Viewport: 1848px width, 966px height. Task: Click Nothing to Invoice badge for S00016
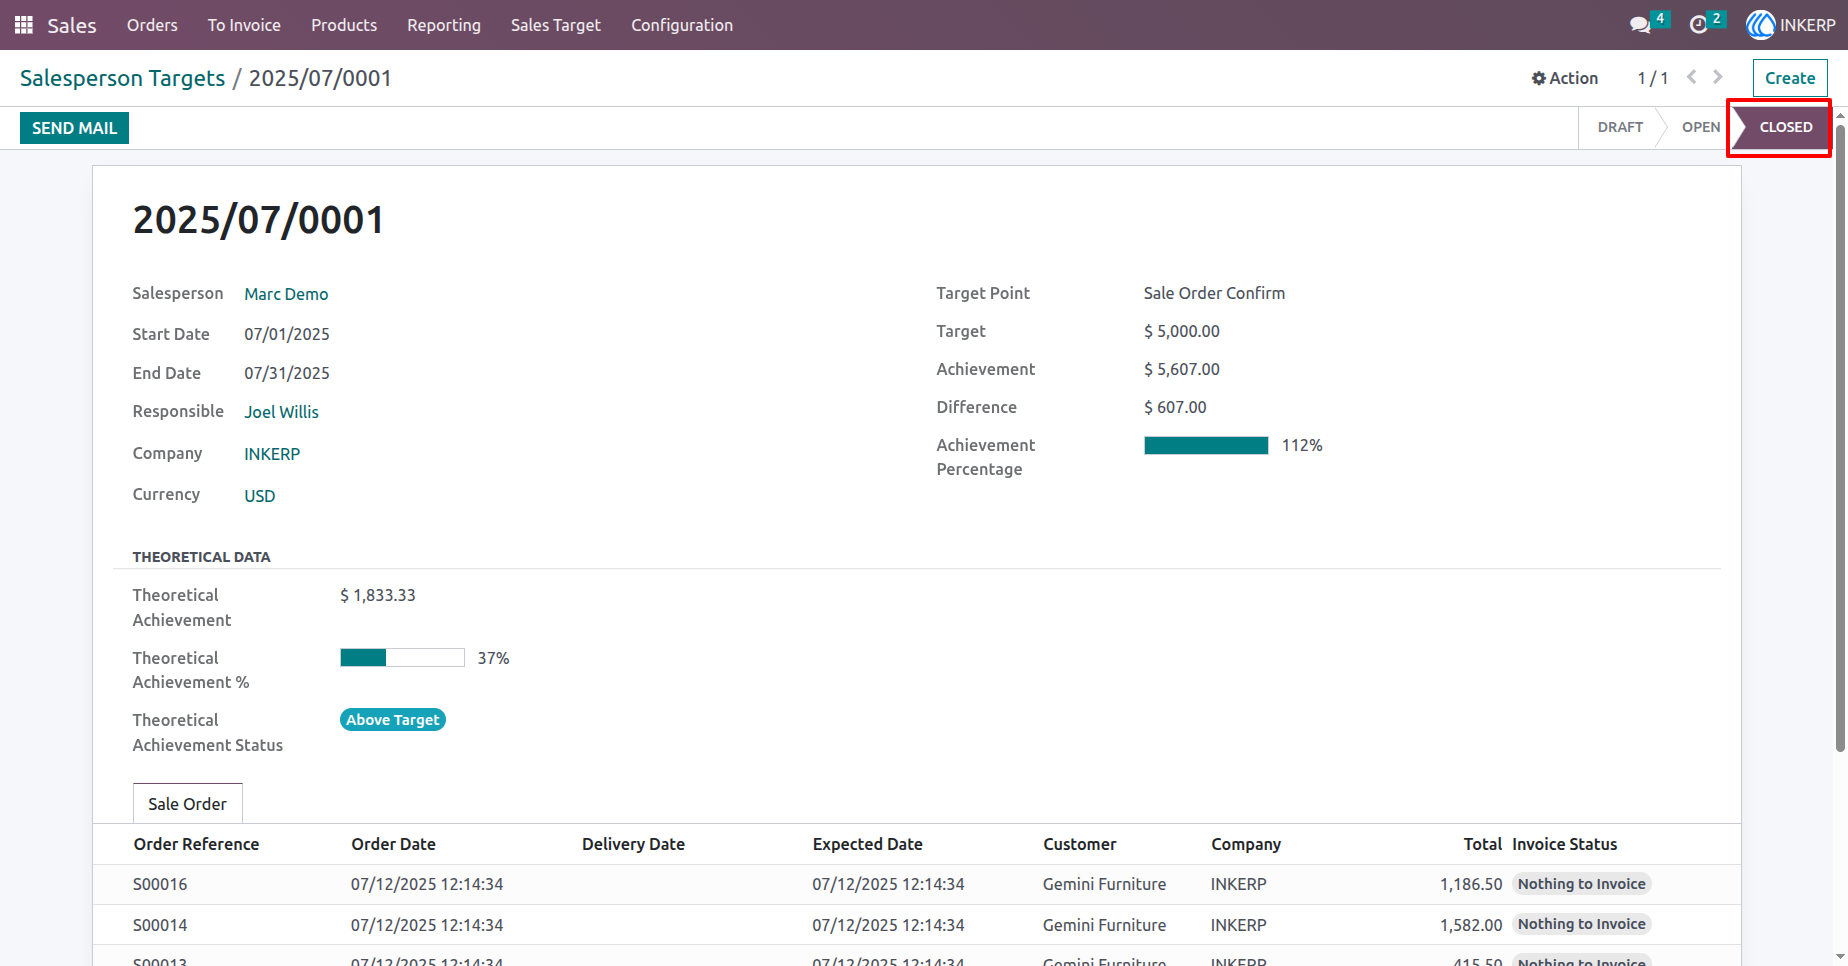[1582, 884]
